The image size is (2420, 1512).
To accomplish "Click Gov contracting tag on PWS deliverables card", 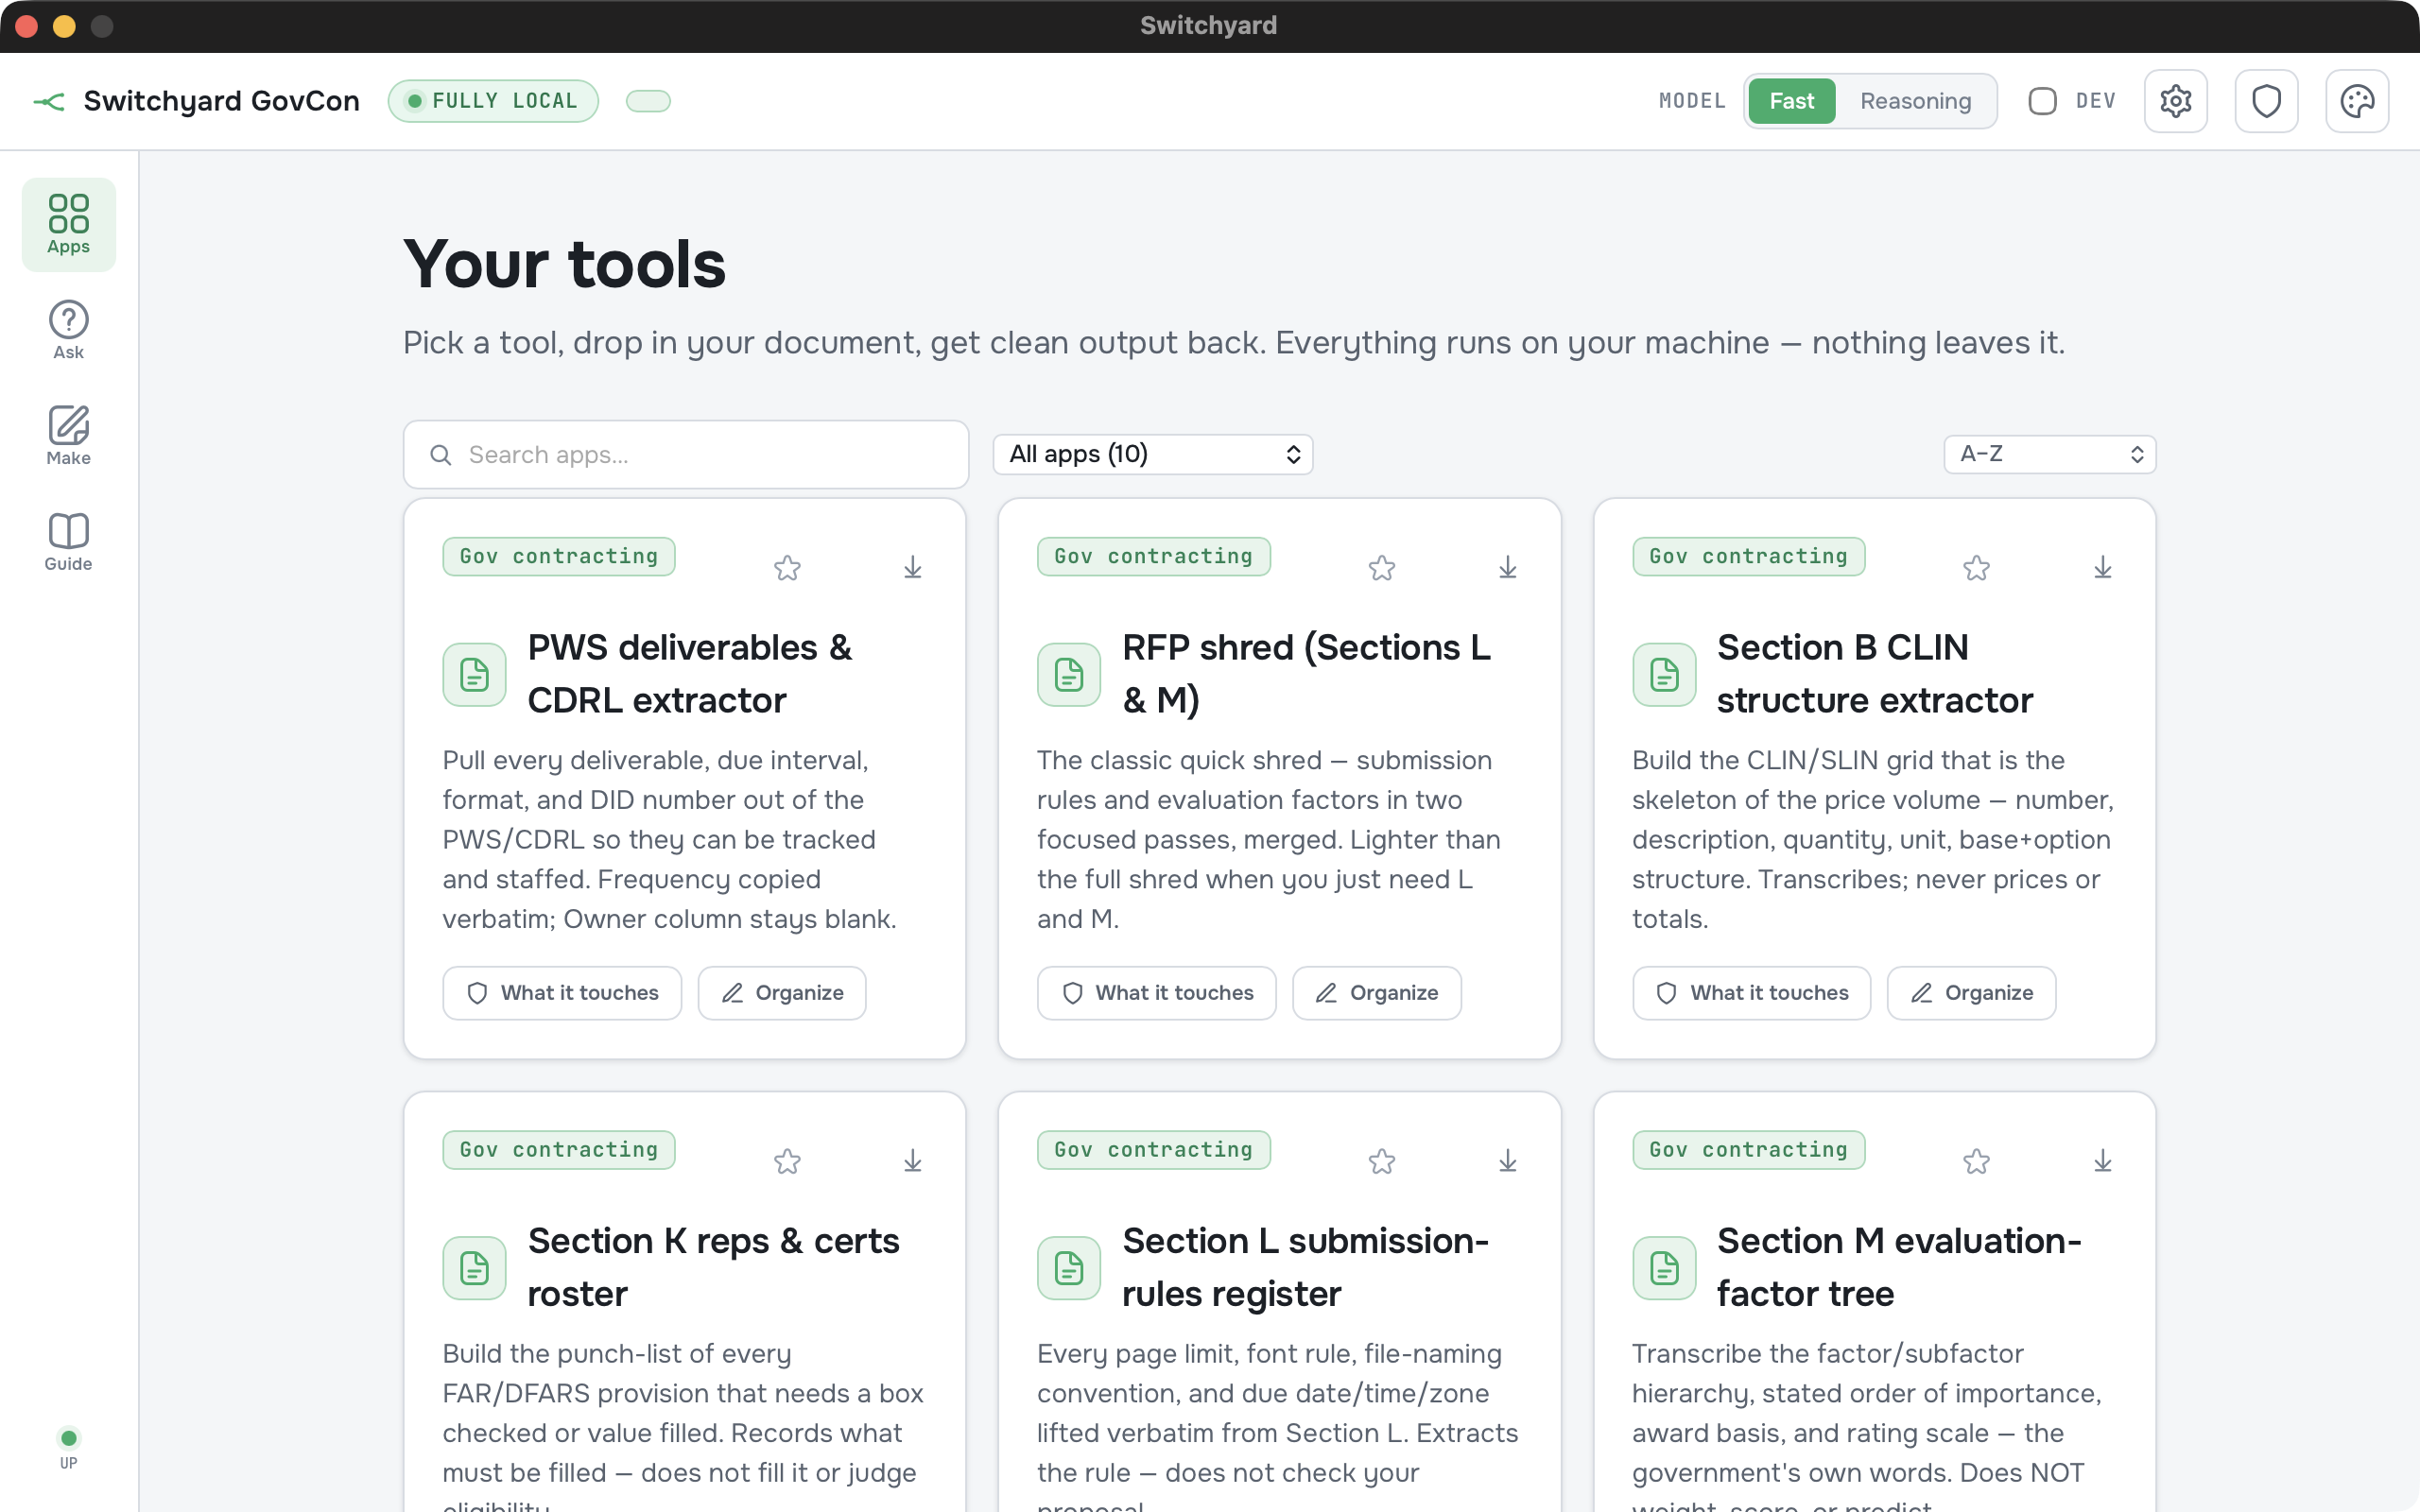I will click(x=559, y=556).
